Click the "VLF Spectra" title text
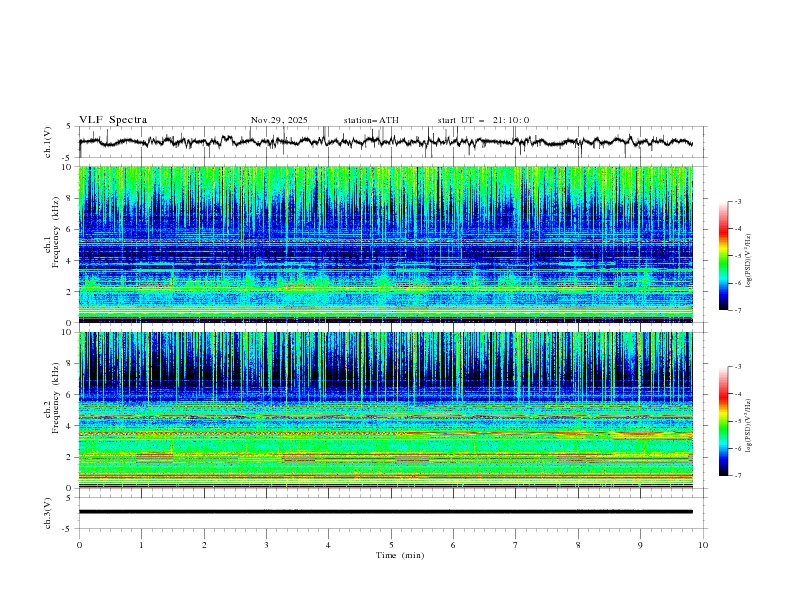 click(x=113, y=120)
